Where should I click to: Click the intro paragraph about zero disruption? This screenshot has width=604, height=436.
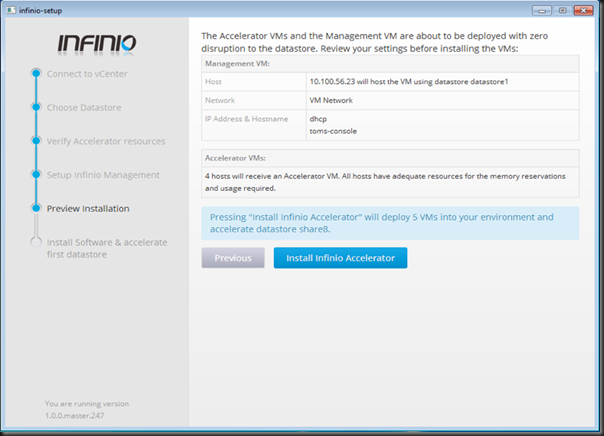(x=374, y=42)
